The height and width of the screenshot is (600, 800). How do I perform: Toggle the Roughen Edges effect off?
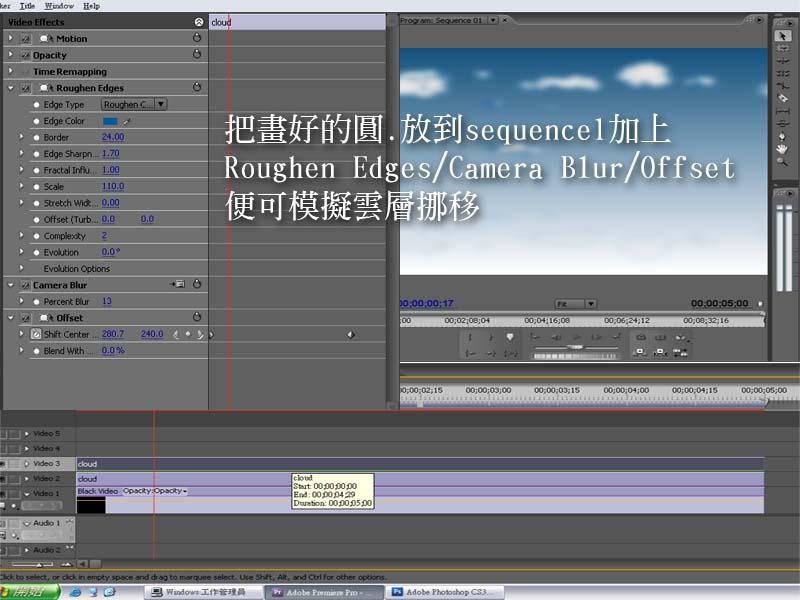26,88
